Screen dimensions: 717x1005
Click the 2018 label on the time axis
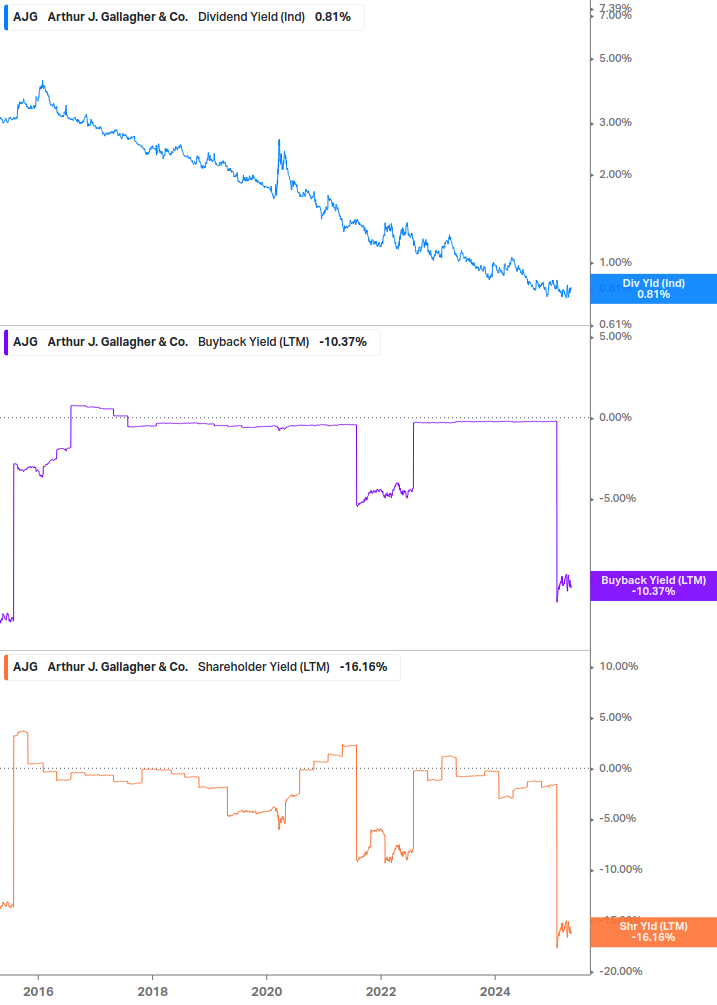click(152, 992)
